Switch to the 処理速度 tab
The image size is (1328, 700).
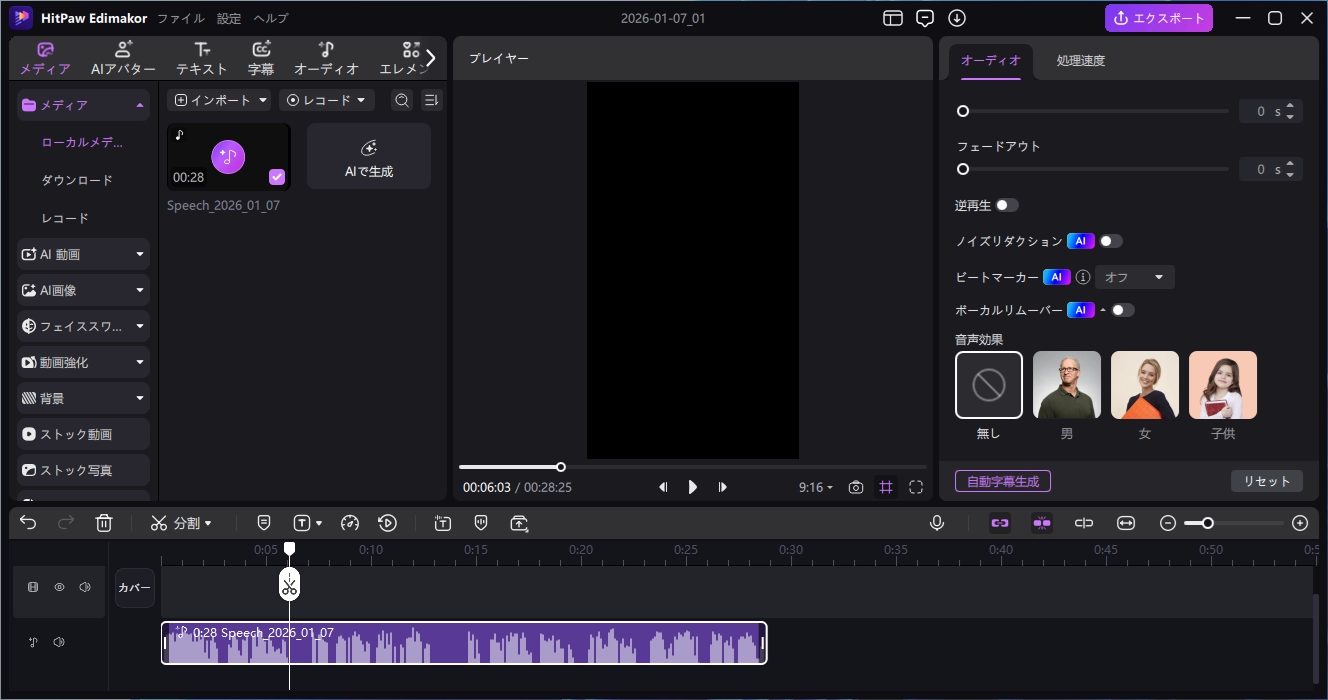click(x=1077, y=60)
